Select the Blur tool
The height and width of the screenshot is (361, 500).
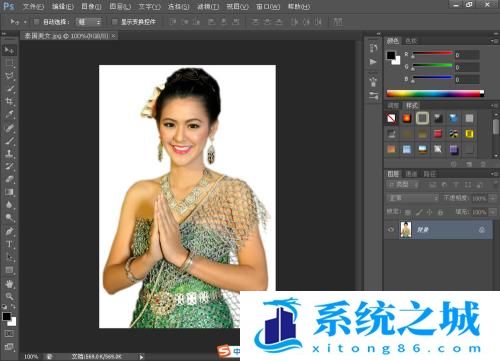tap(9, 205)
